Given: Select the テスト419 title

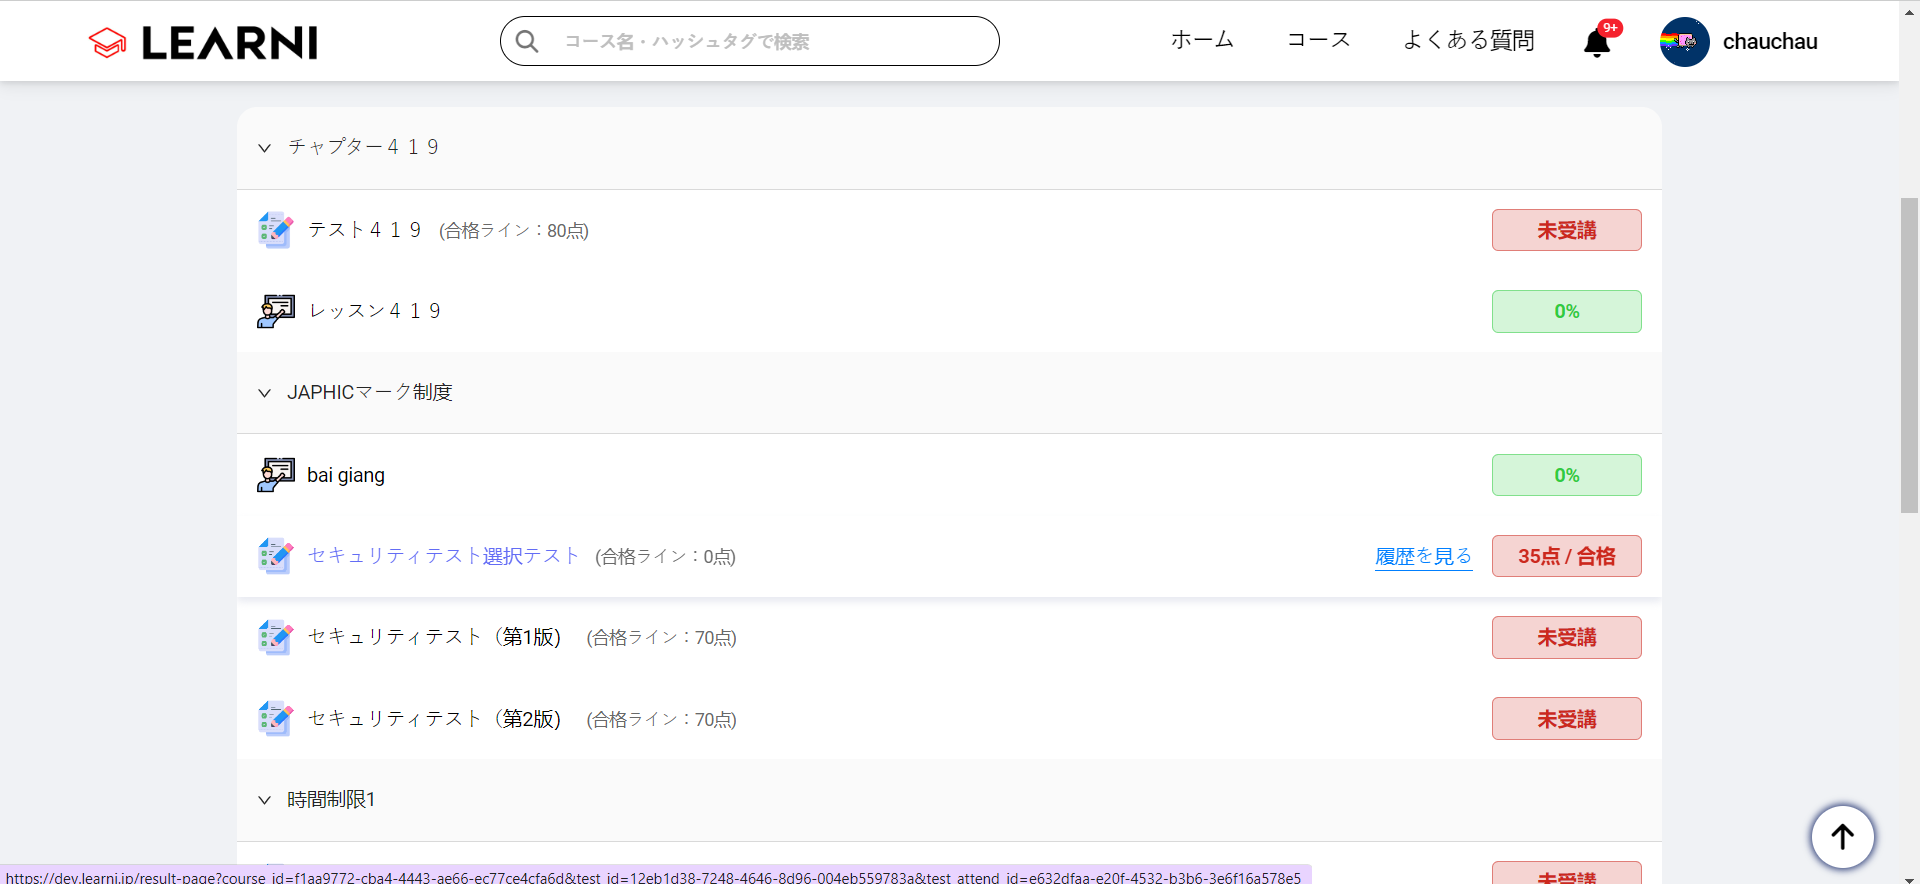Looking at the screenshot, I should (x=365, y=230).
